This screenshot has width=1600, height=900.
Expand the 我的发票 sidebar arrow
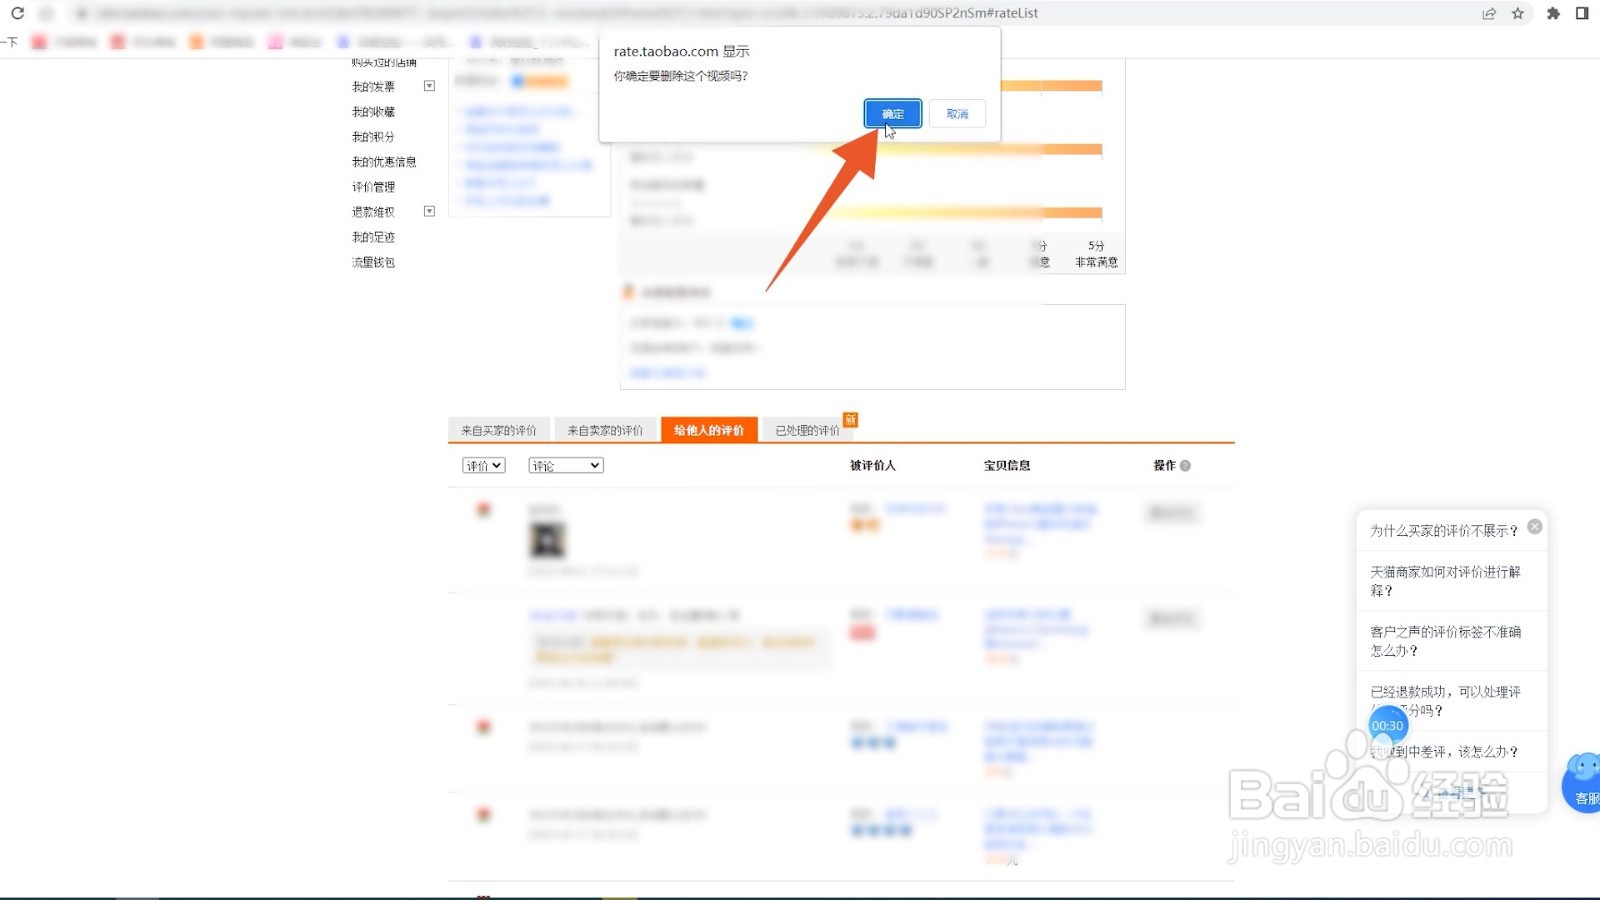pos(430,86)
